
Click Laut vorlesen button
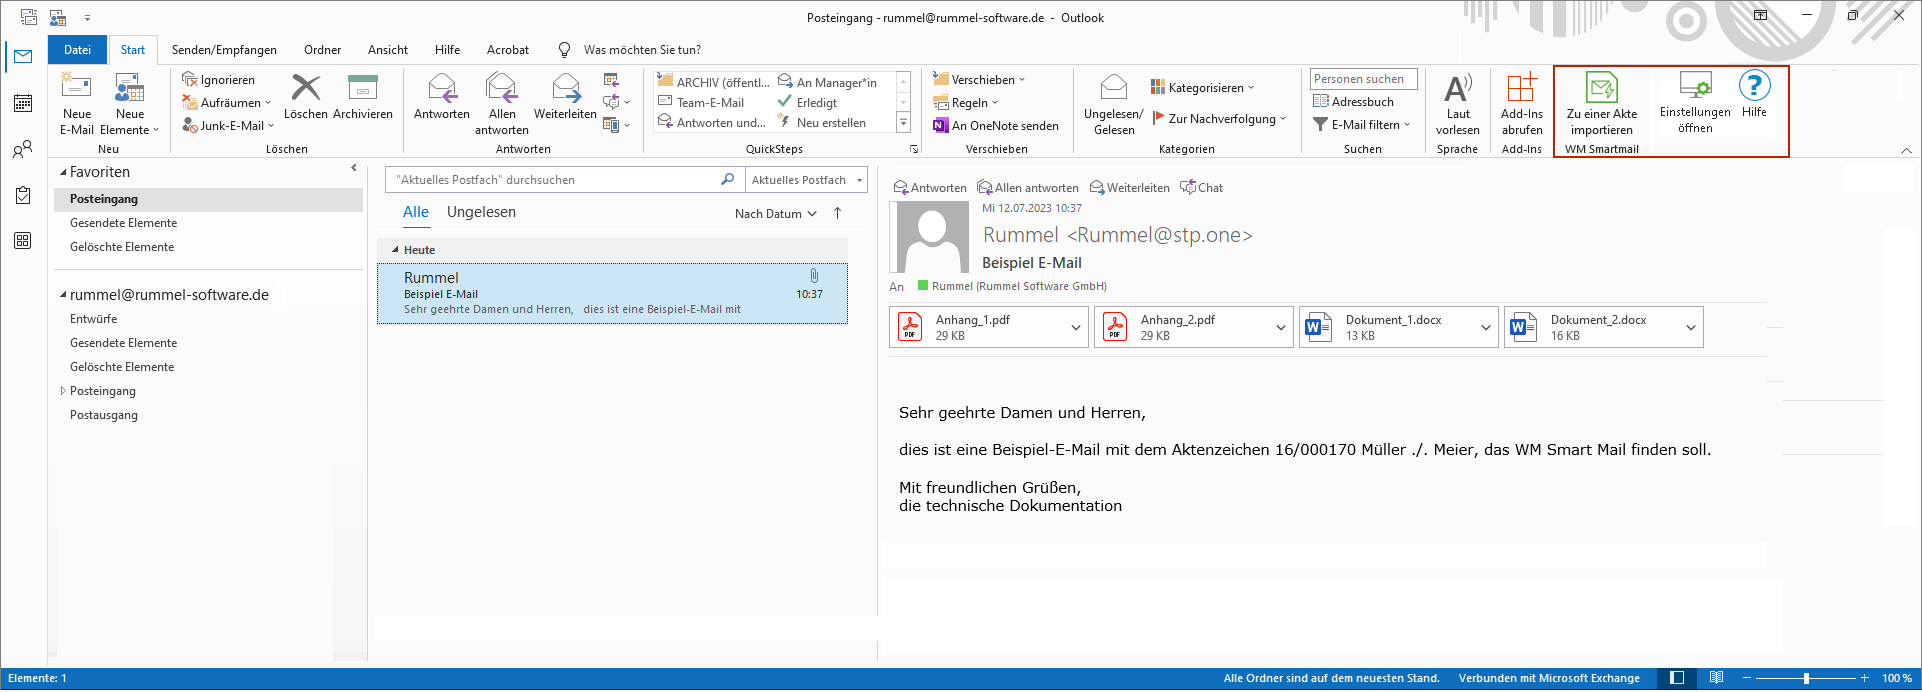pos(1457,104)
